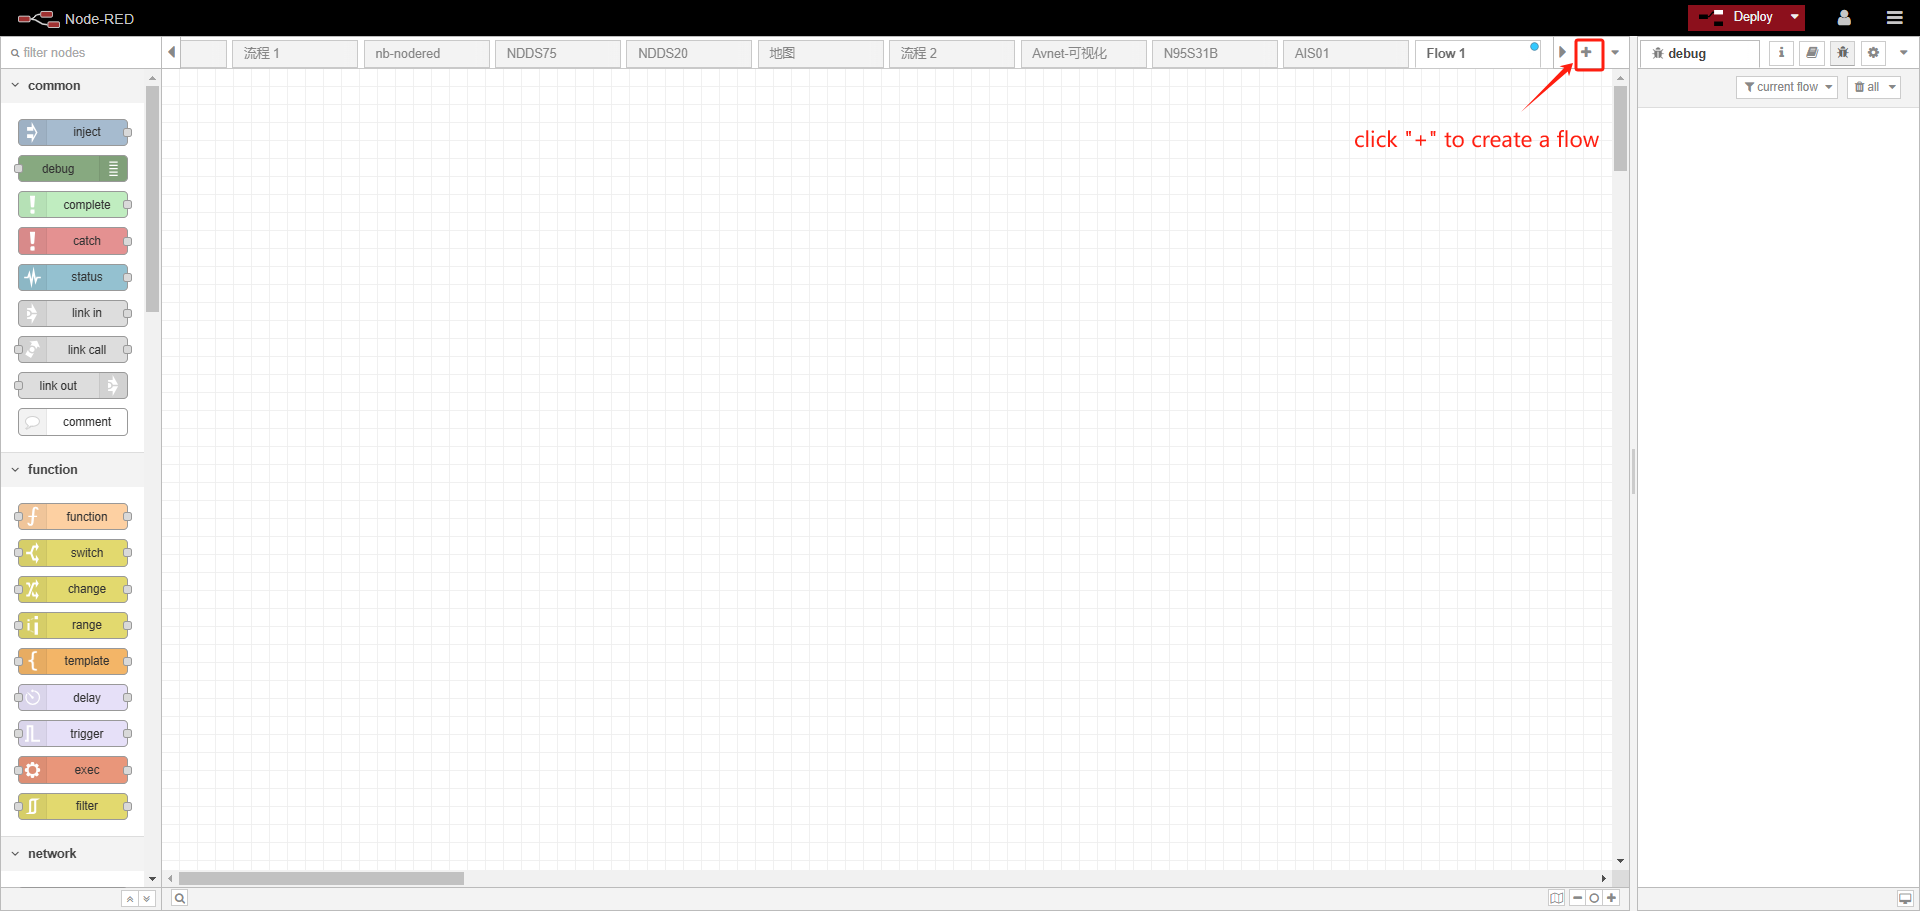Switch to the NDDS75 flow tab

558,54
